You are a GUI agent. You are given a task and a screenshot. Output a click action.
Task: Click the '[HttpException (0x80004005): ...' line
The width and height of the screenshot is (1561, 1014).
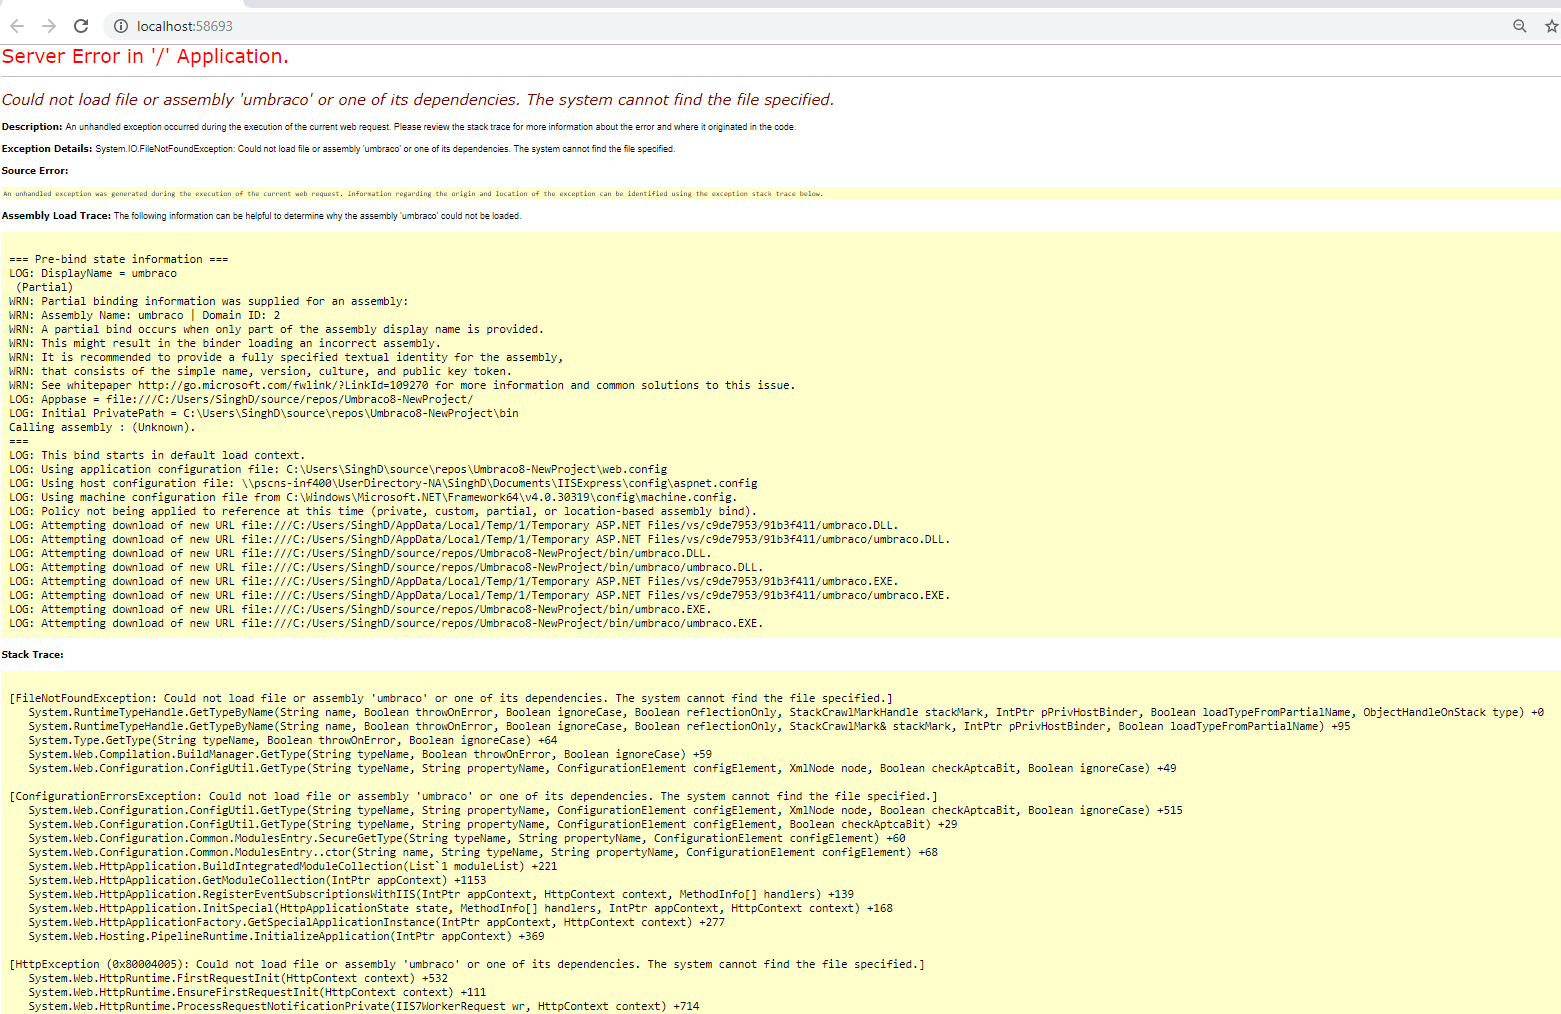coord(467,965)
